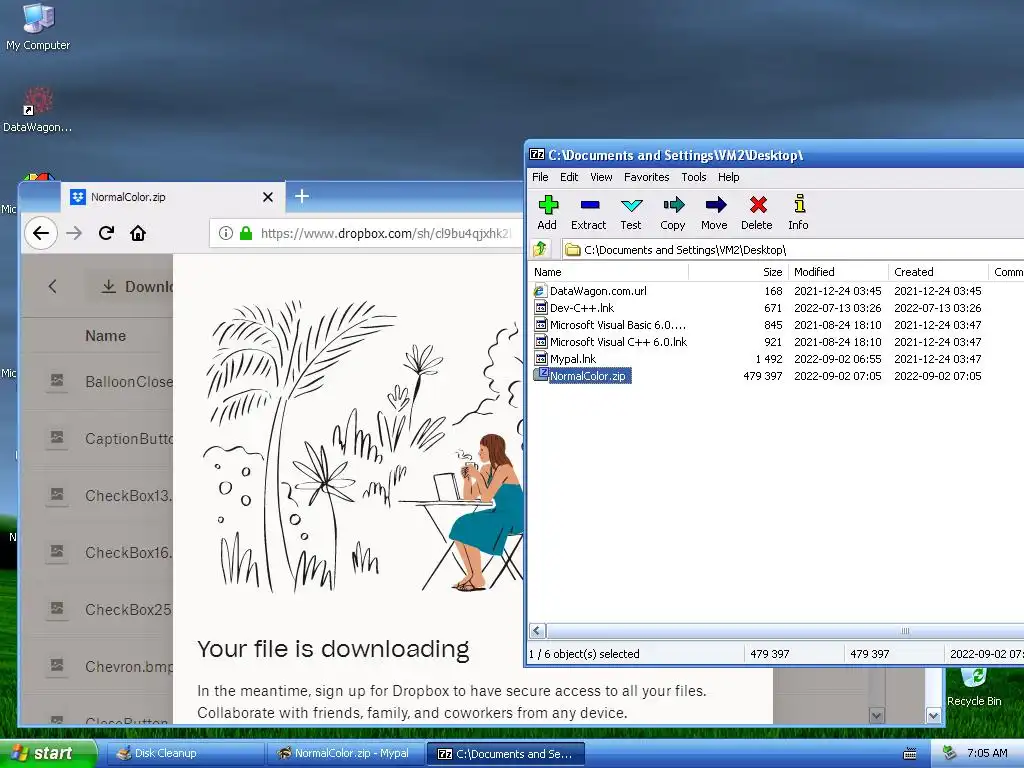
Task: Click the green padlock security icon
Action: 246,233
